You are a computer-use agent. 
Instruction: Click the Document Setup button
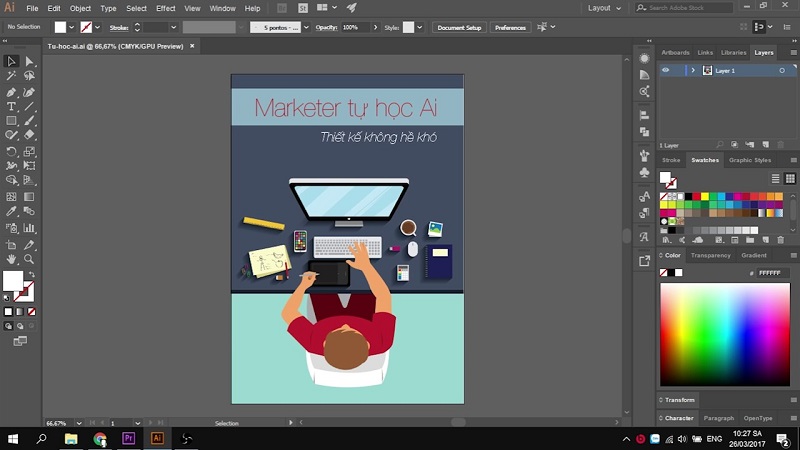point(459,28)
